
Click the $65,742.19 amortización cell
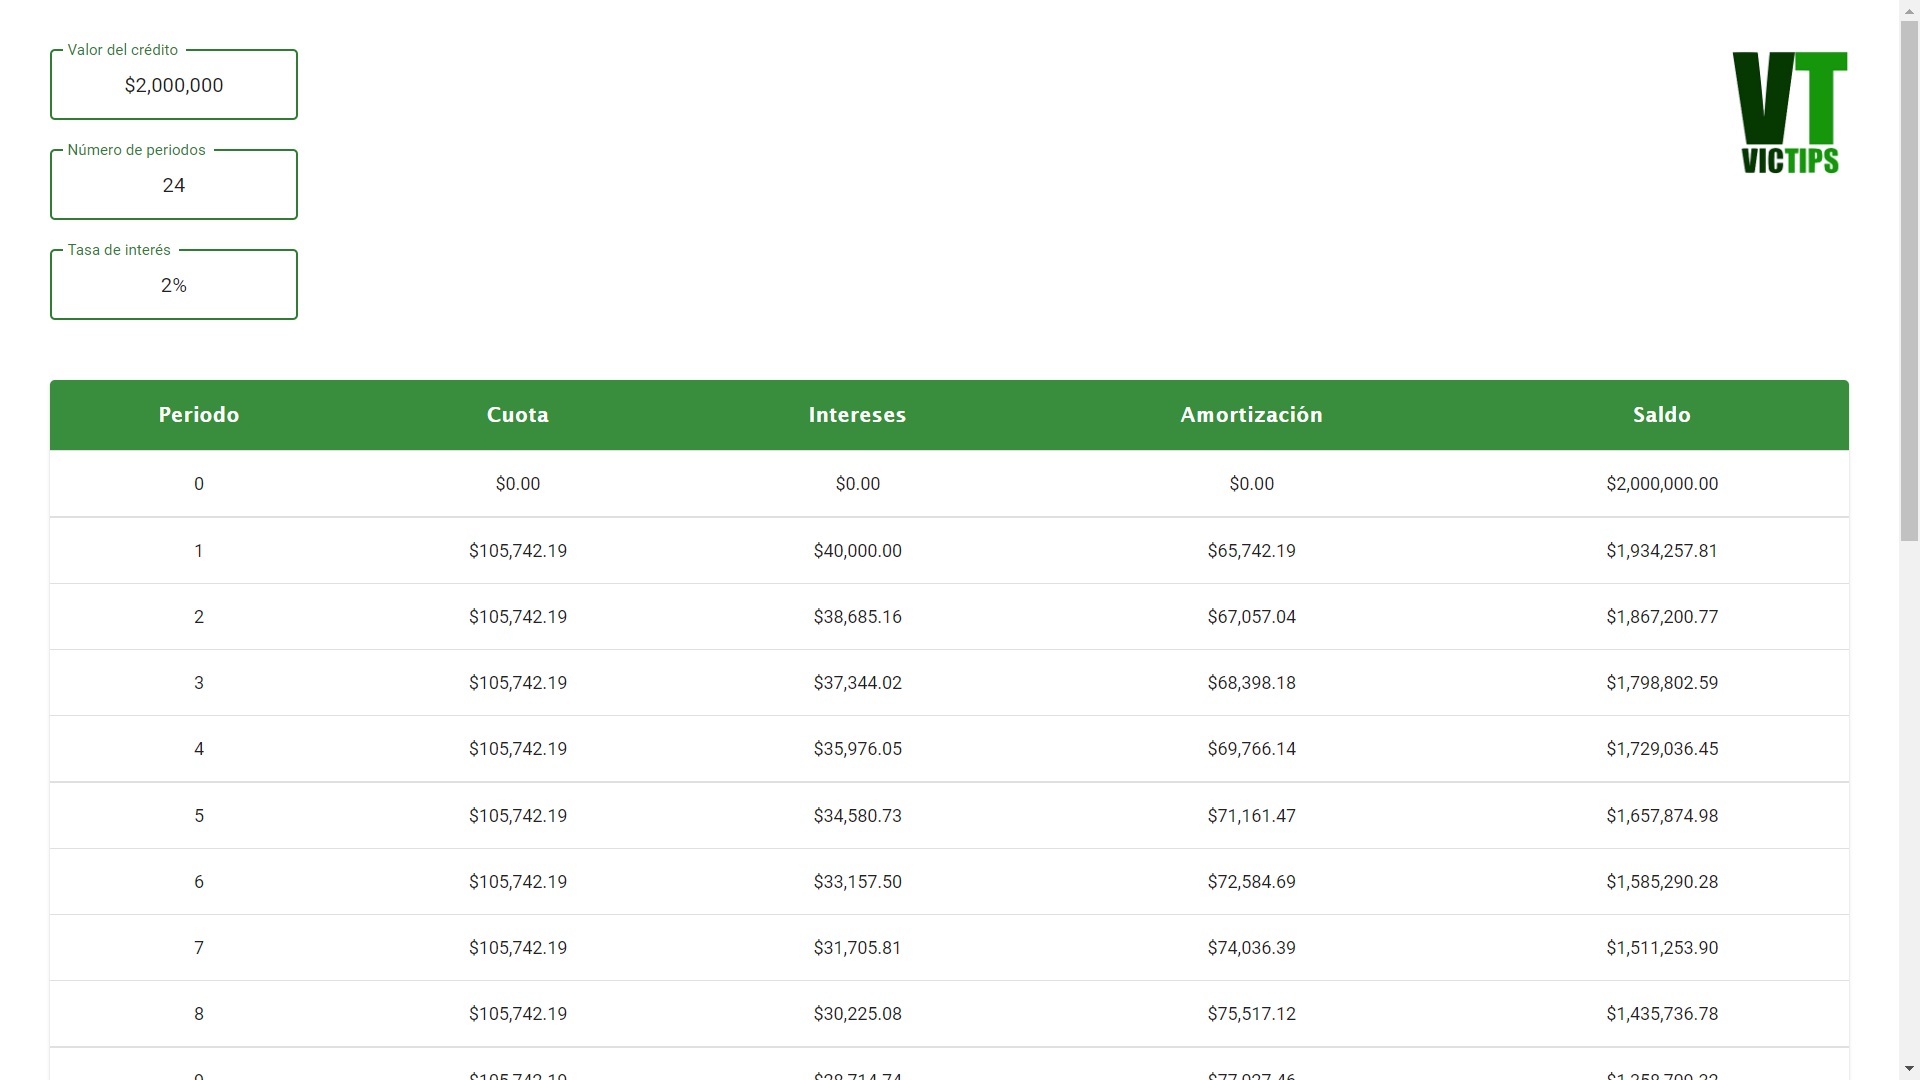click(x=1251, y=550)
